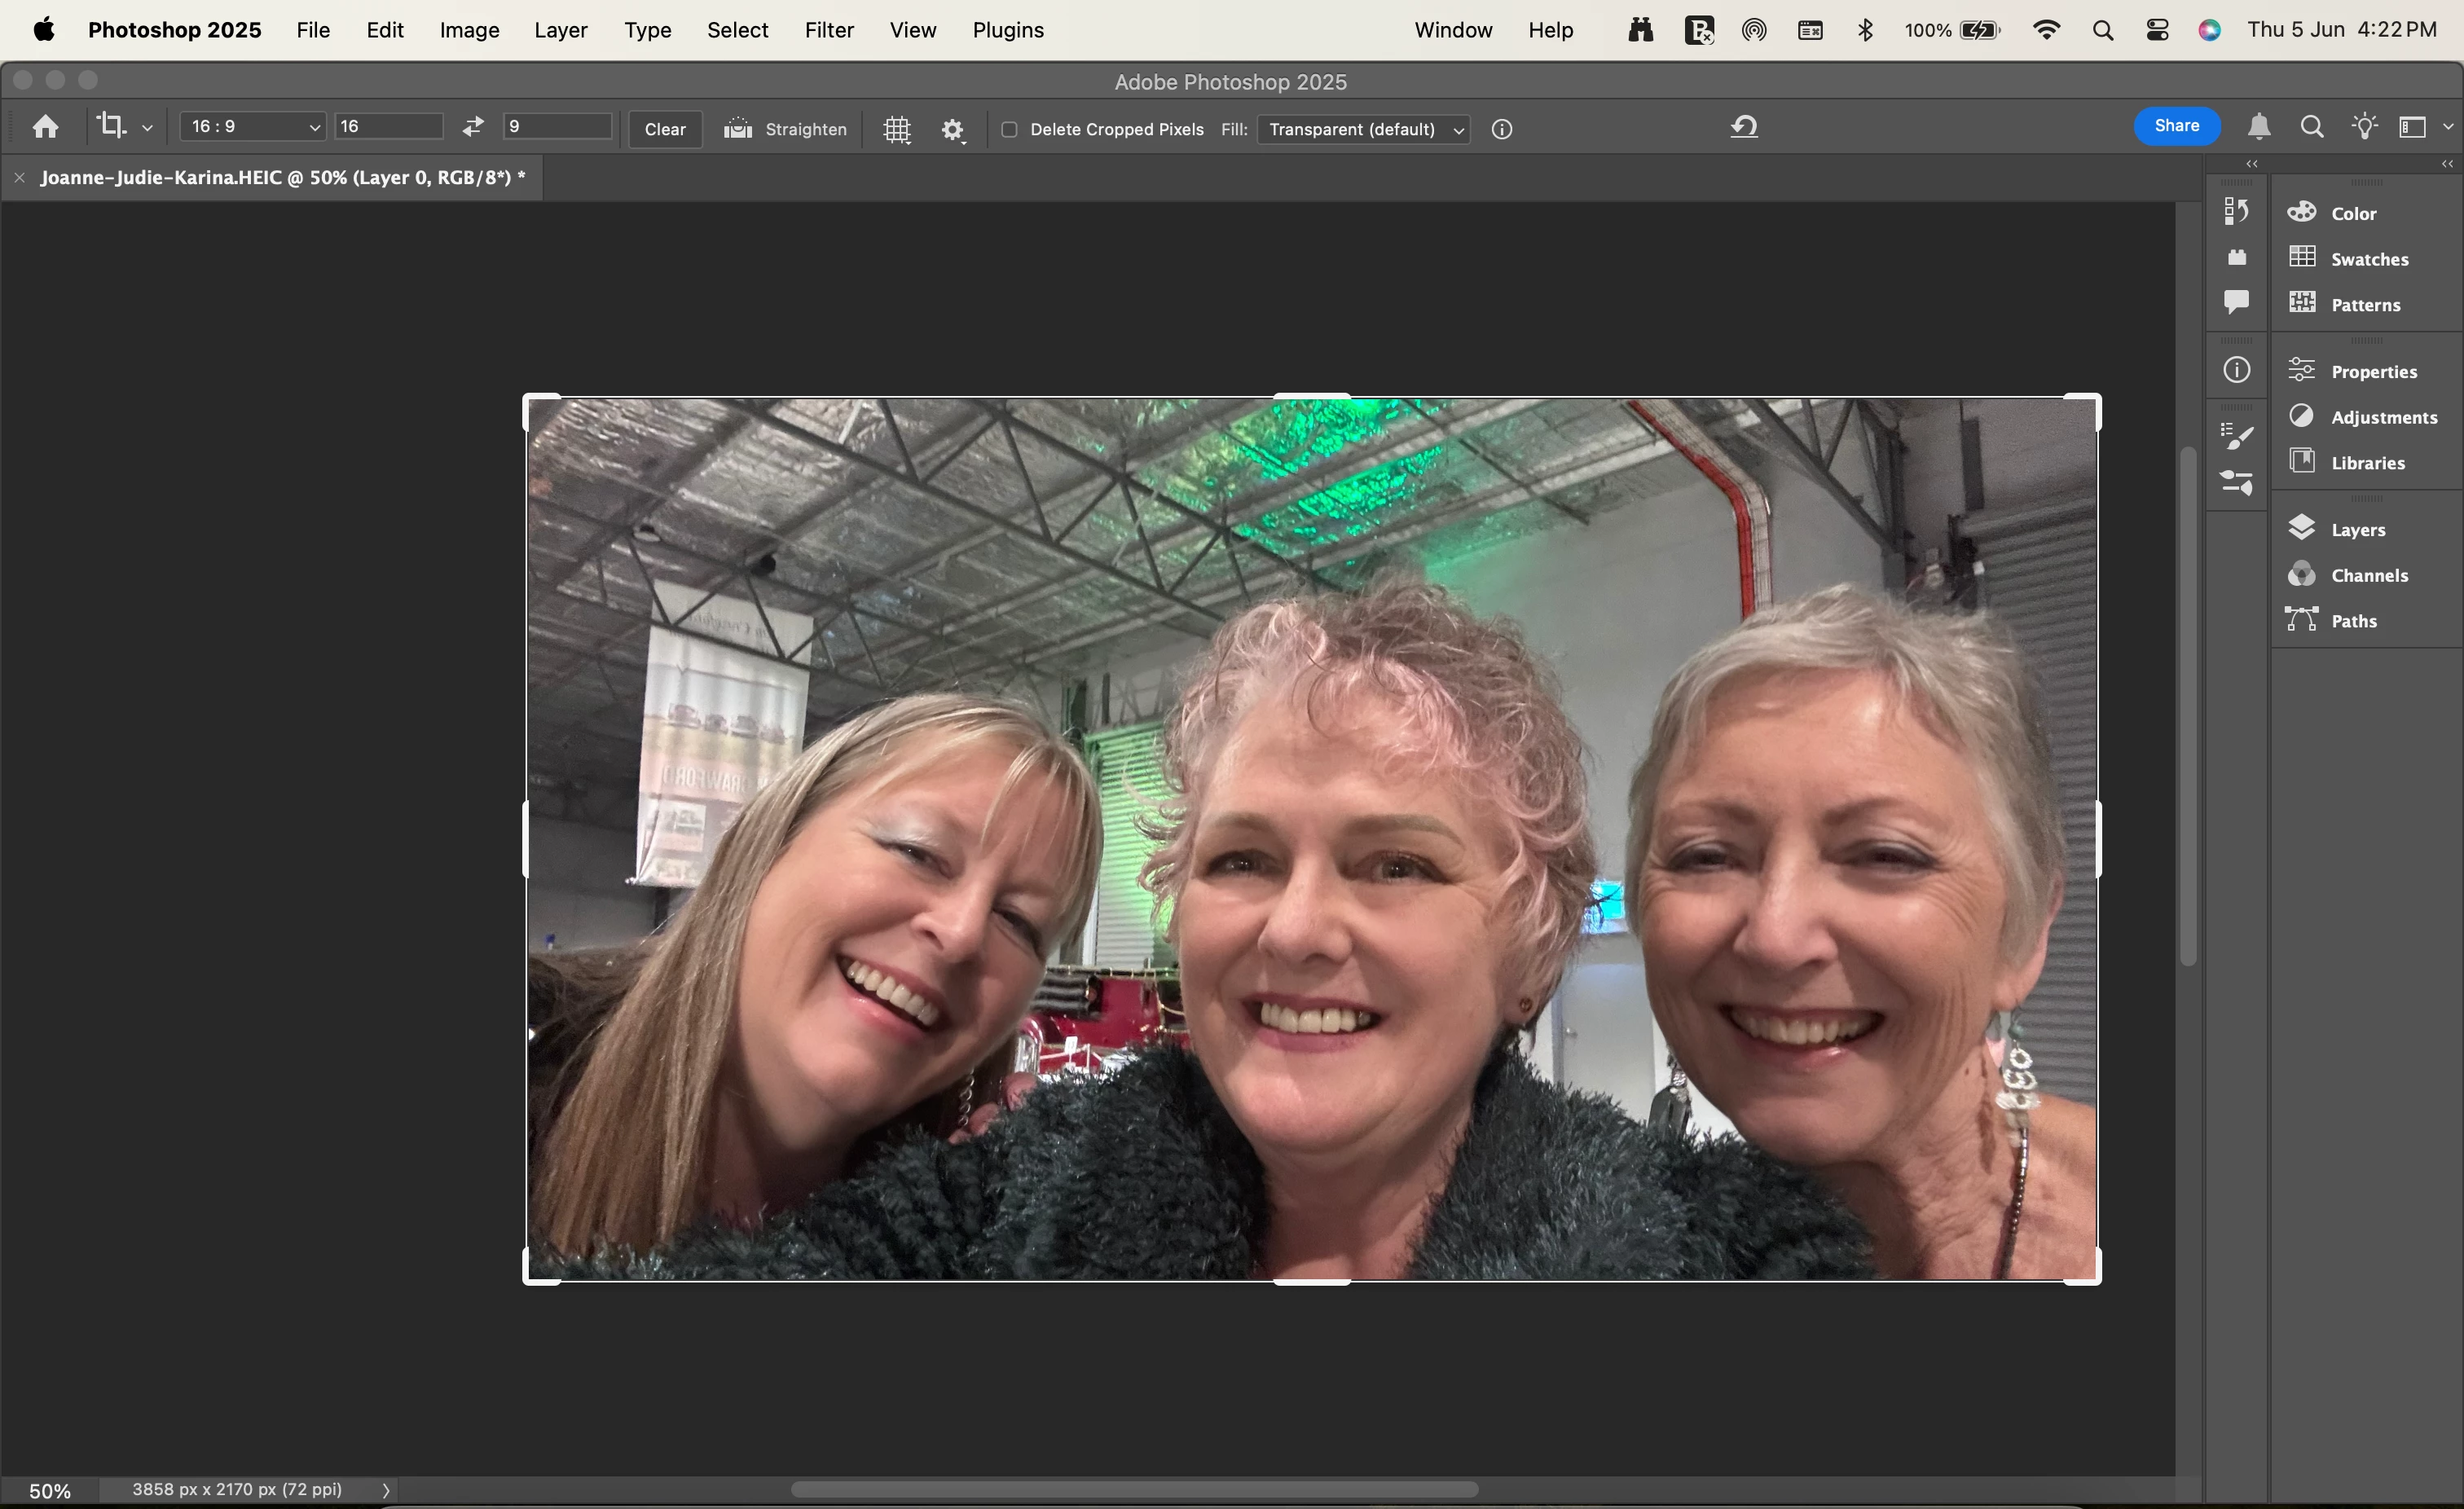Open macOS Control Center in menu bar
Image resolution: width=2464 pixels, height=1509 pixels.
click(2157, 30)
